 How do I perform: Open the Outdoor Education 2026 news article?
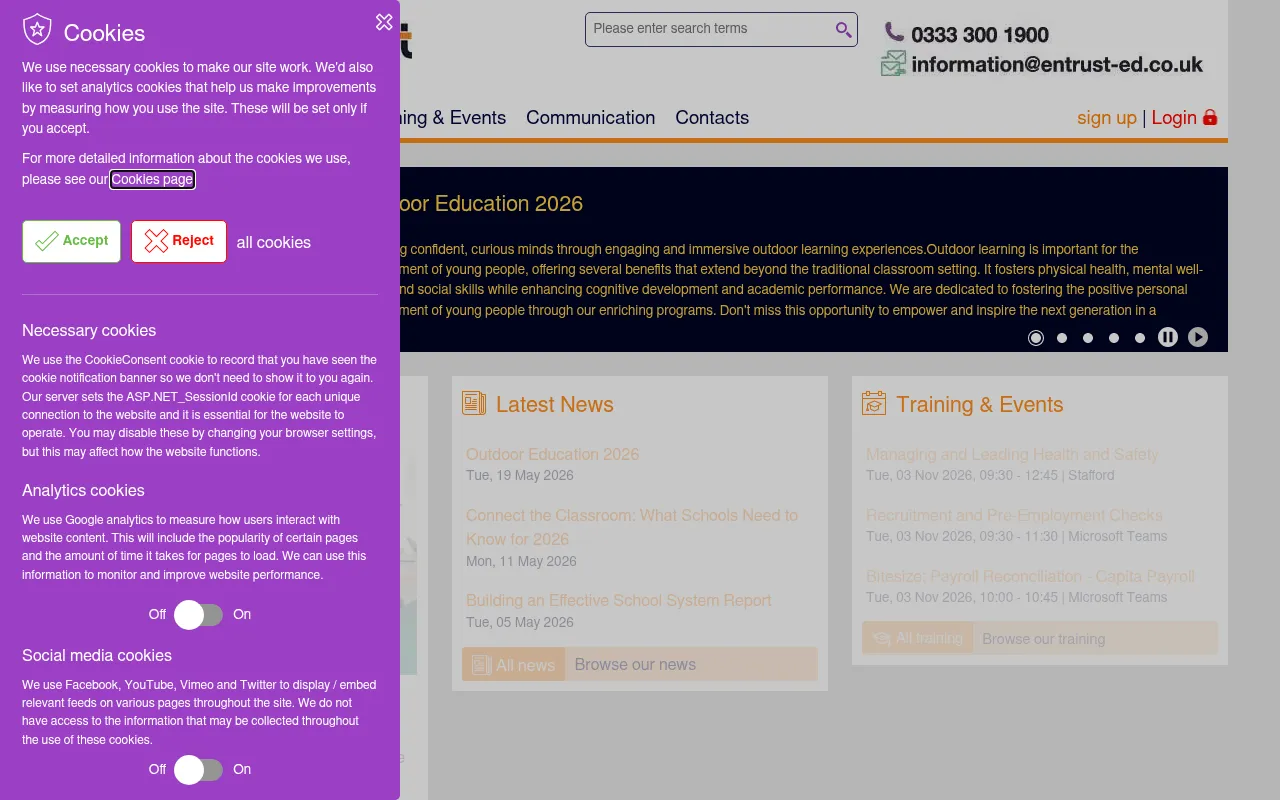(552, 454)
